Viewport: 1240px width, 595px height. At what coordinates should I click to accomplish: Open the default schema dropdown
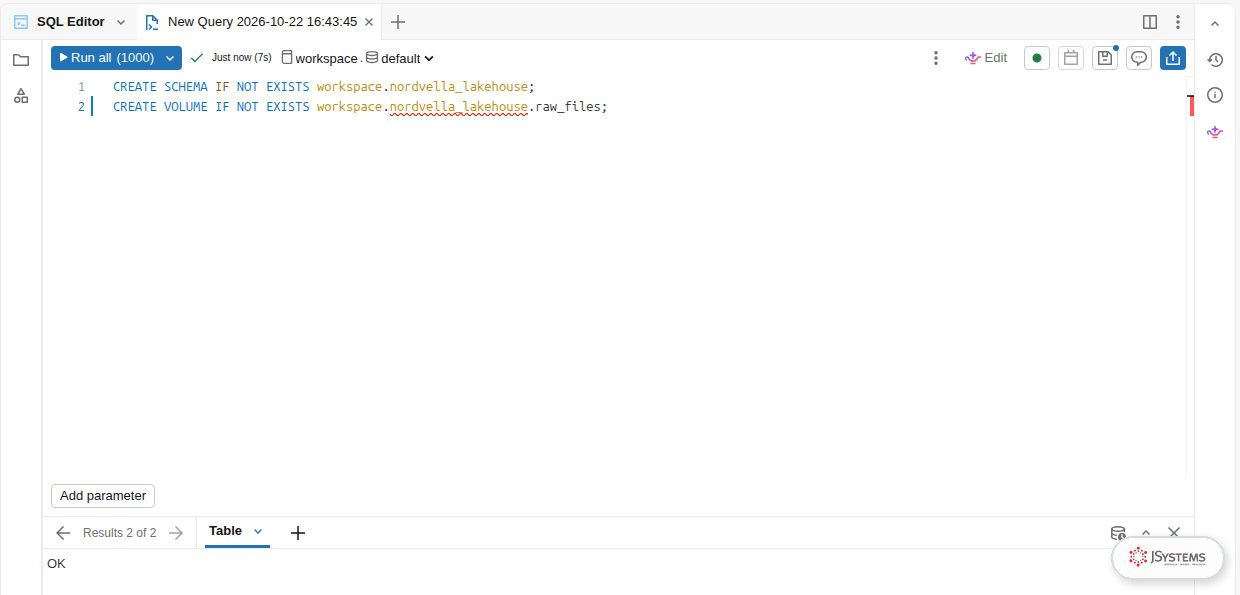click(400, 58)
